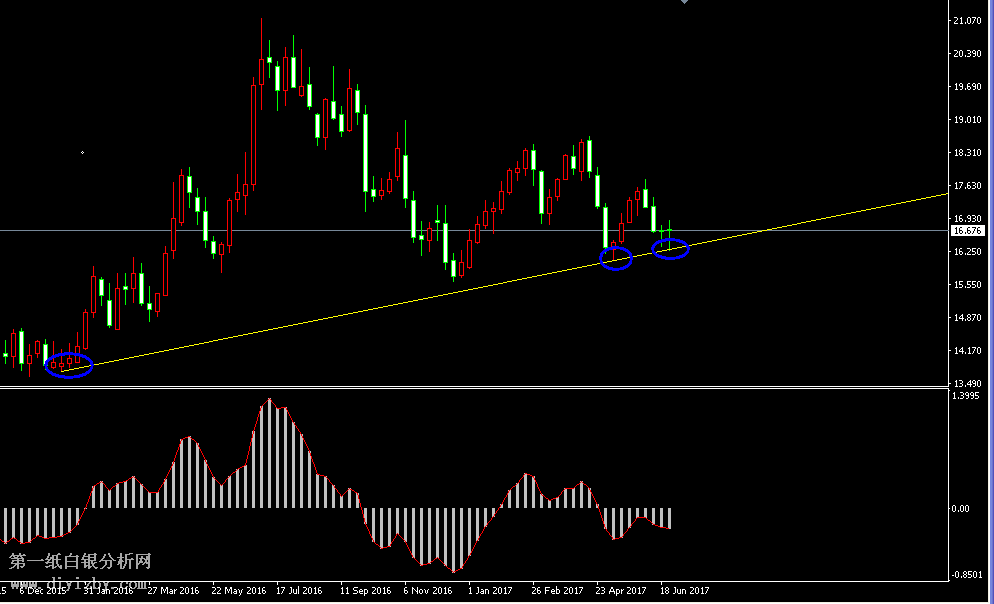Click the 6 Nov 2016 date label

point(428,591)
